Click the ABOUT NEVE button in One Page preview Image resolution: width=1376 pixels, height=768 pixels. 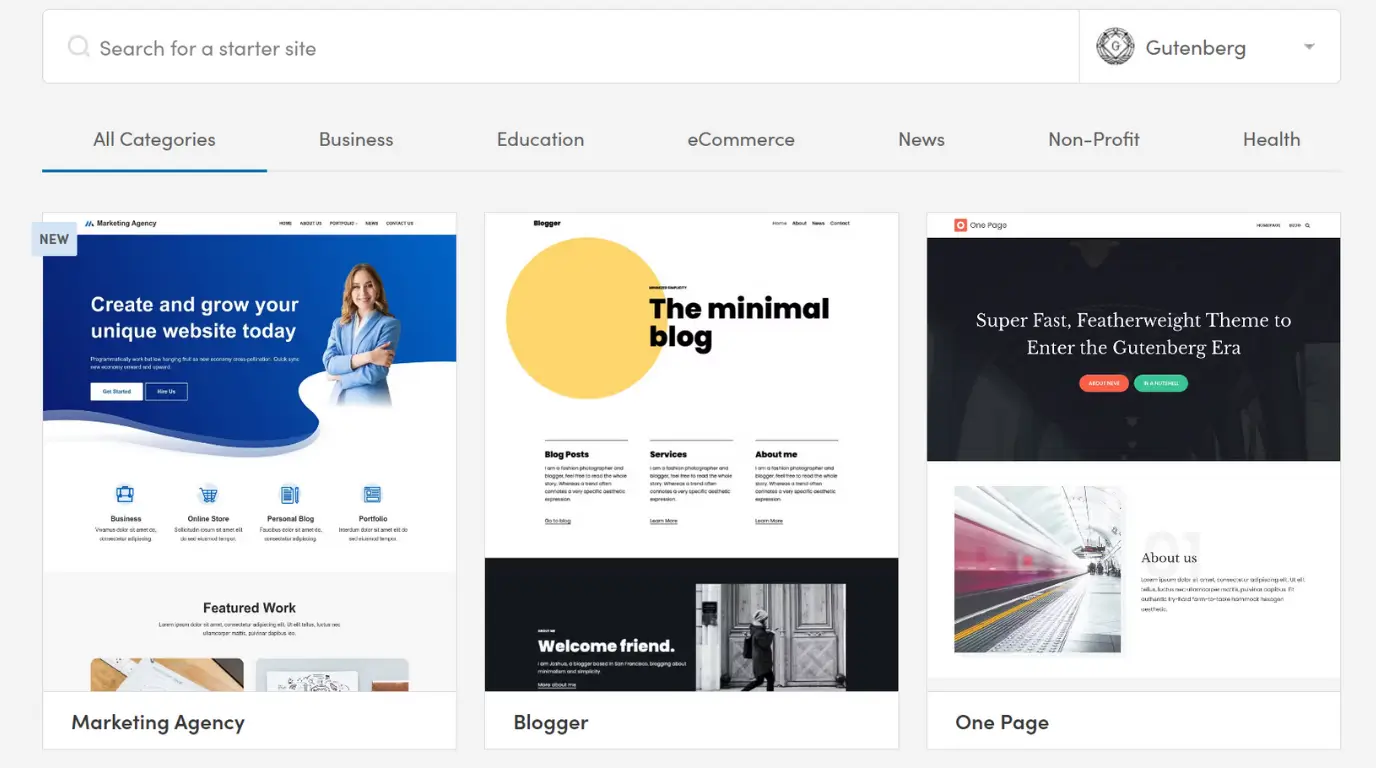pyautogui.click(x=1103, y=383)
